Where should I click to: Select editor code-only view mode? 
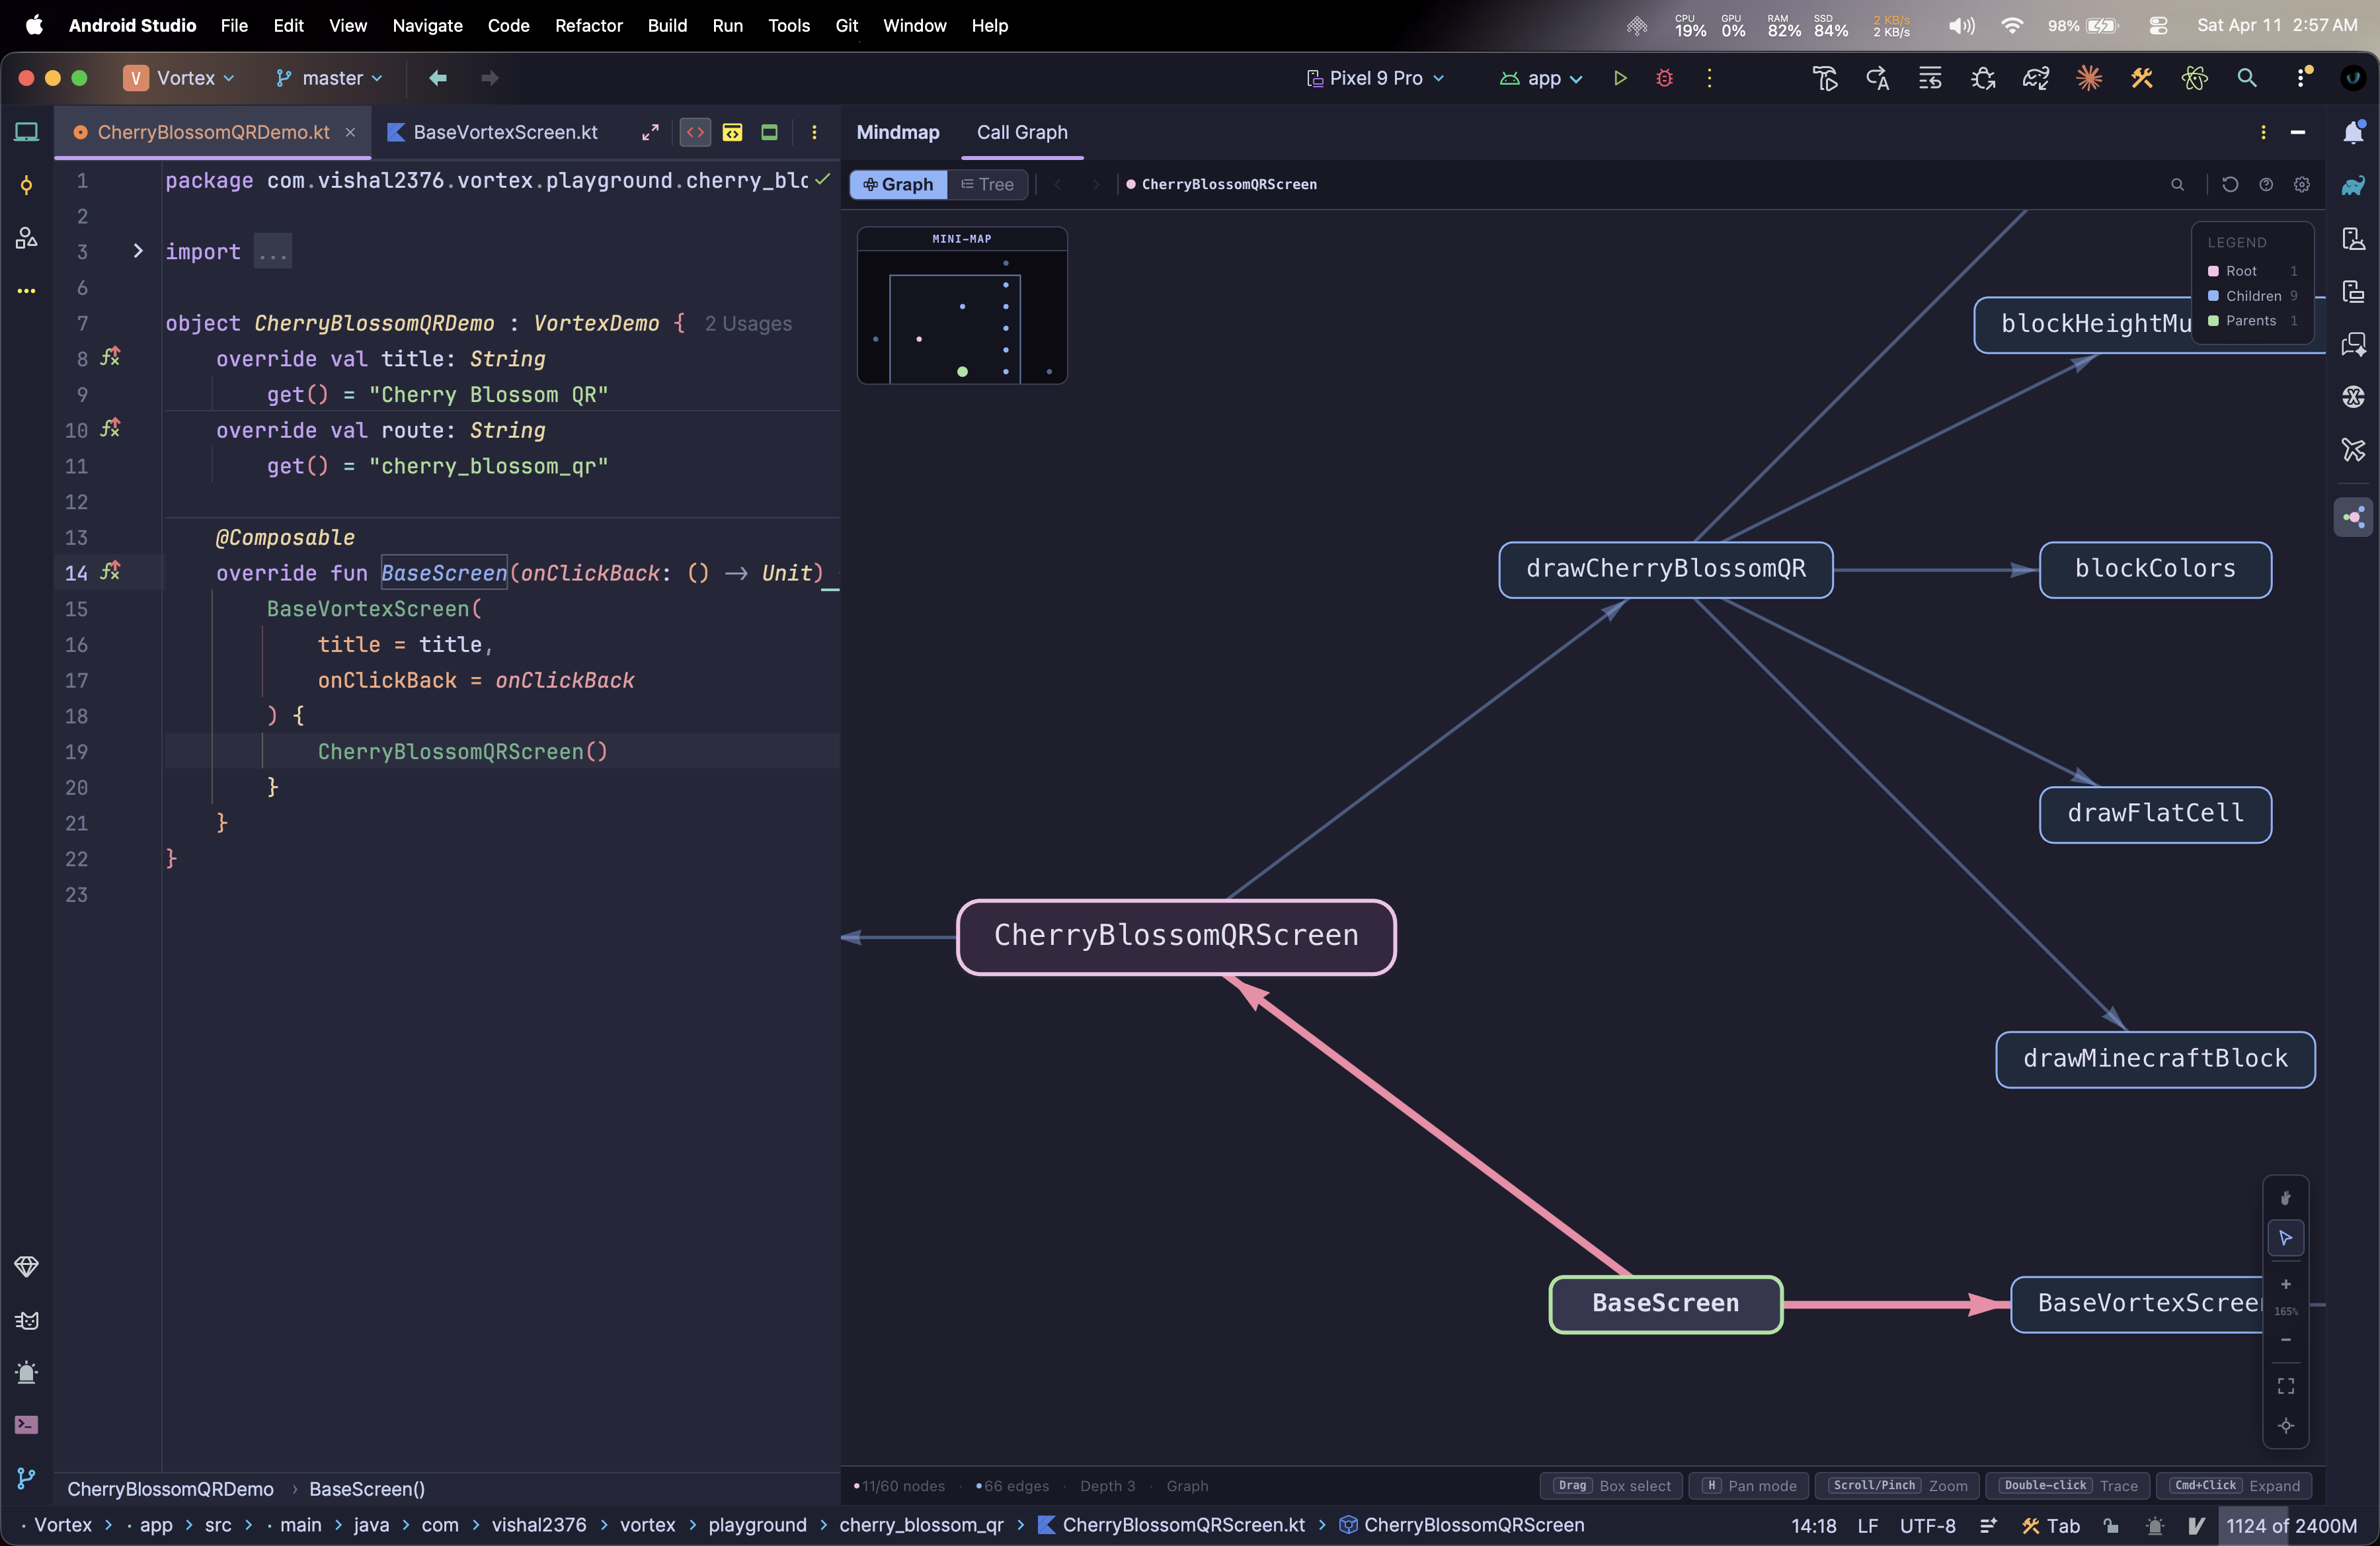(695, 132)
